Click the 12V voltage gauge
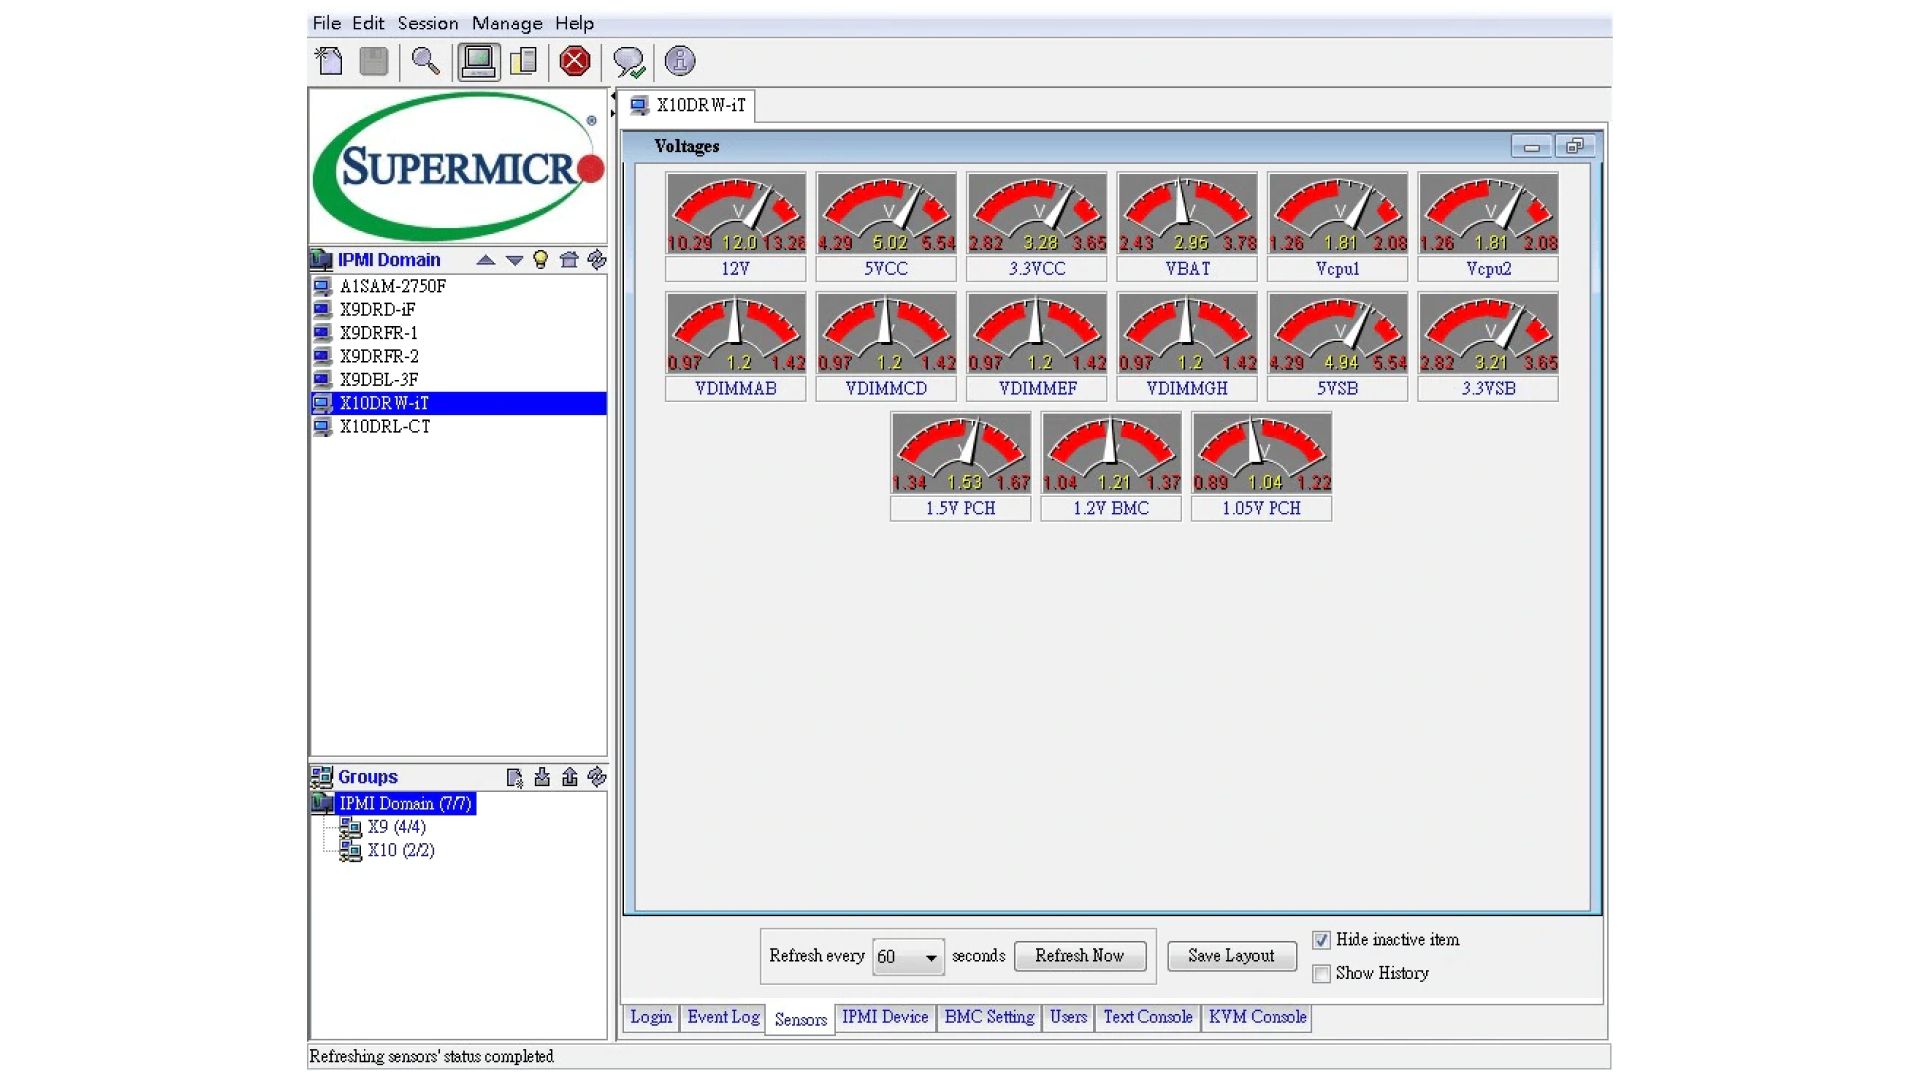 (735, 213)
